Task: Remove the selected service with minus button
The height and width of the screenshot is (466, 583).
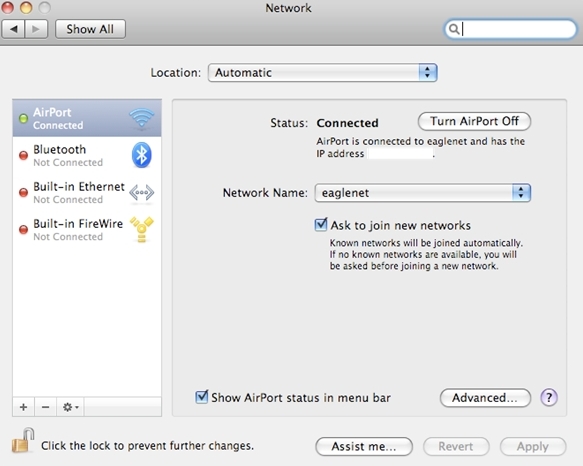Action: pos(45,407)
